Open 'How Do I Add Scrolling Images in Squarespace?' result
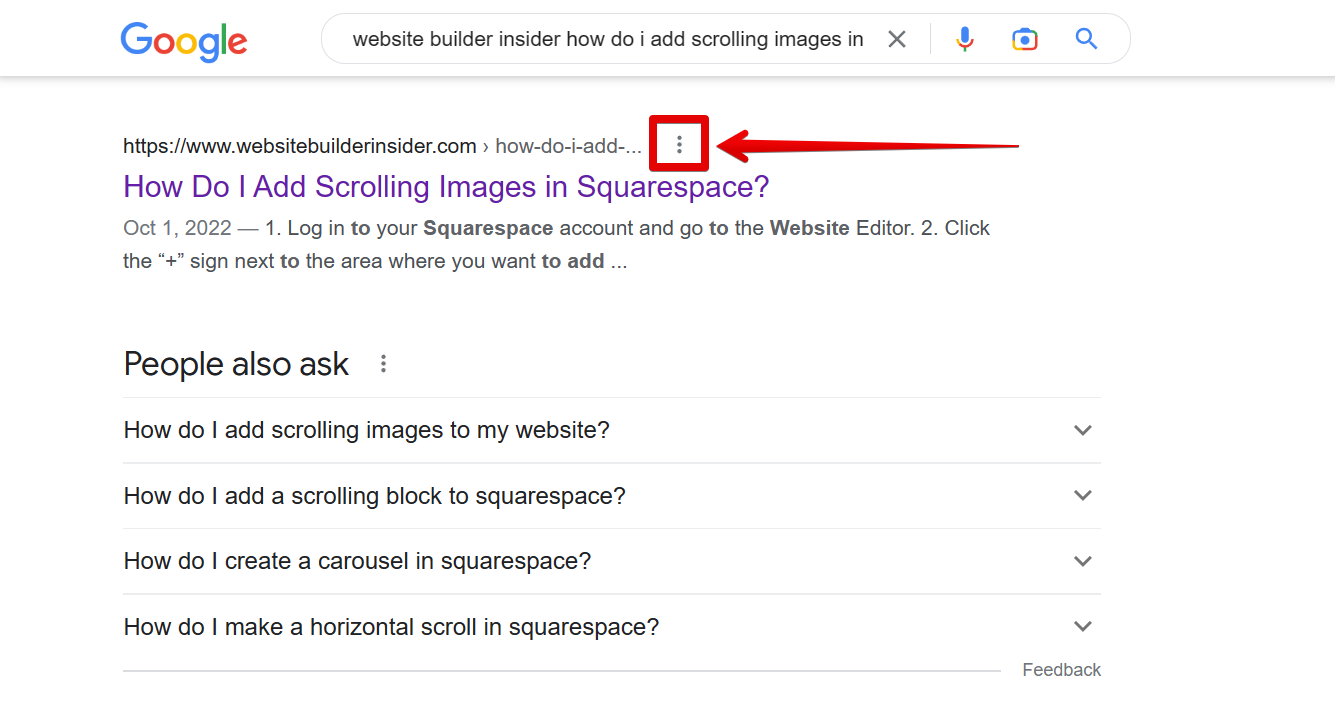The height and width of the screenshot is (725, 1335). [x=446, y=187]
